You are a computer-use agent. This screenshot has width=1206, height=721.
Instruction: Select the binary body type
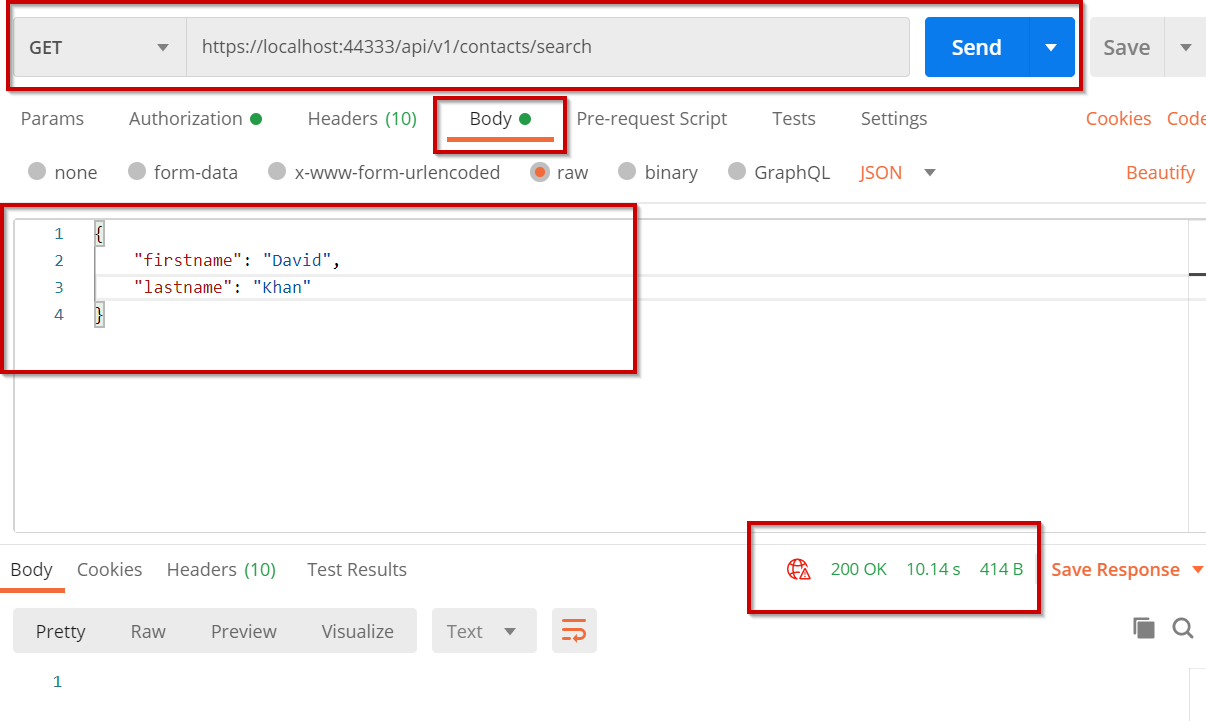pos(658,172)
